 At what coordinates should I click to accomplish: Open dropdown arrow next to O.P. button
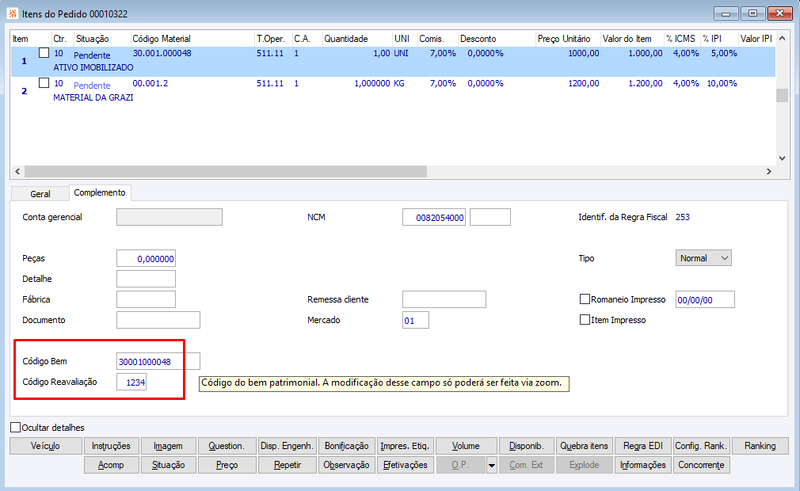tap(491, 465)
